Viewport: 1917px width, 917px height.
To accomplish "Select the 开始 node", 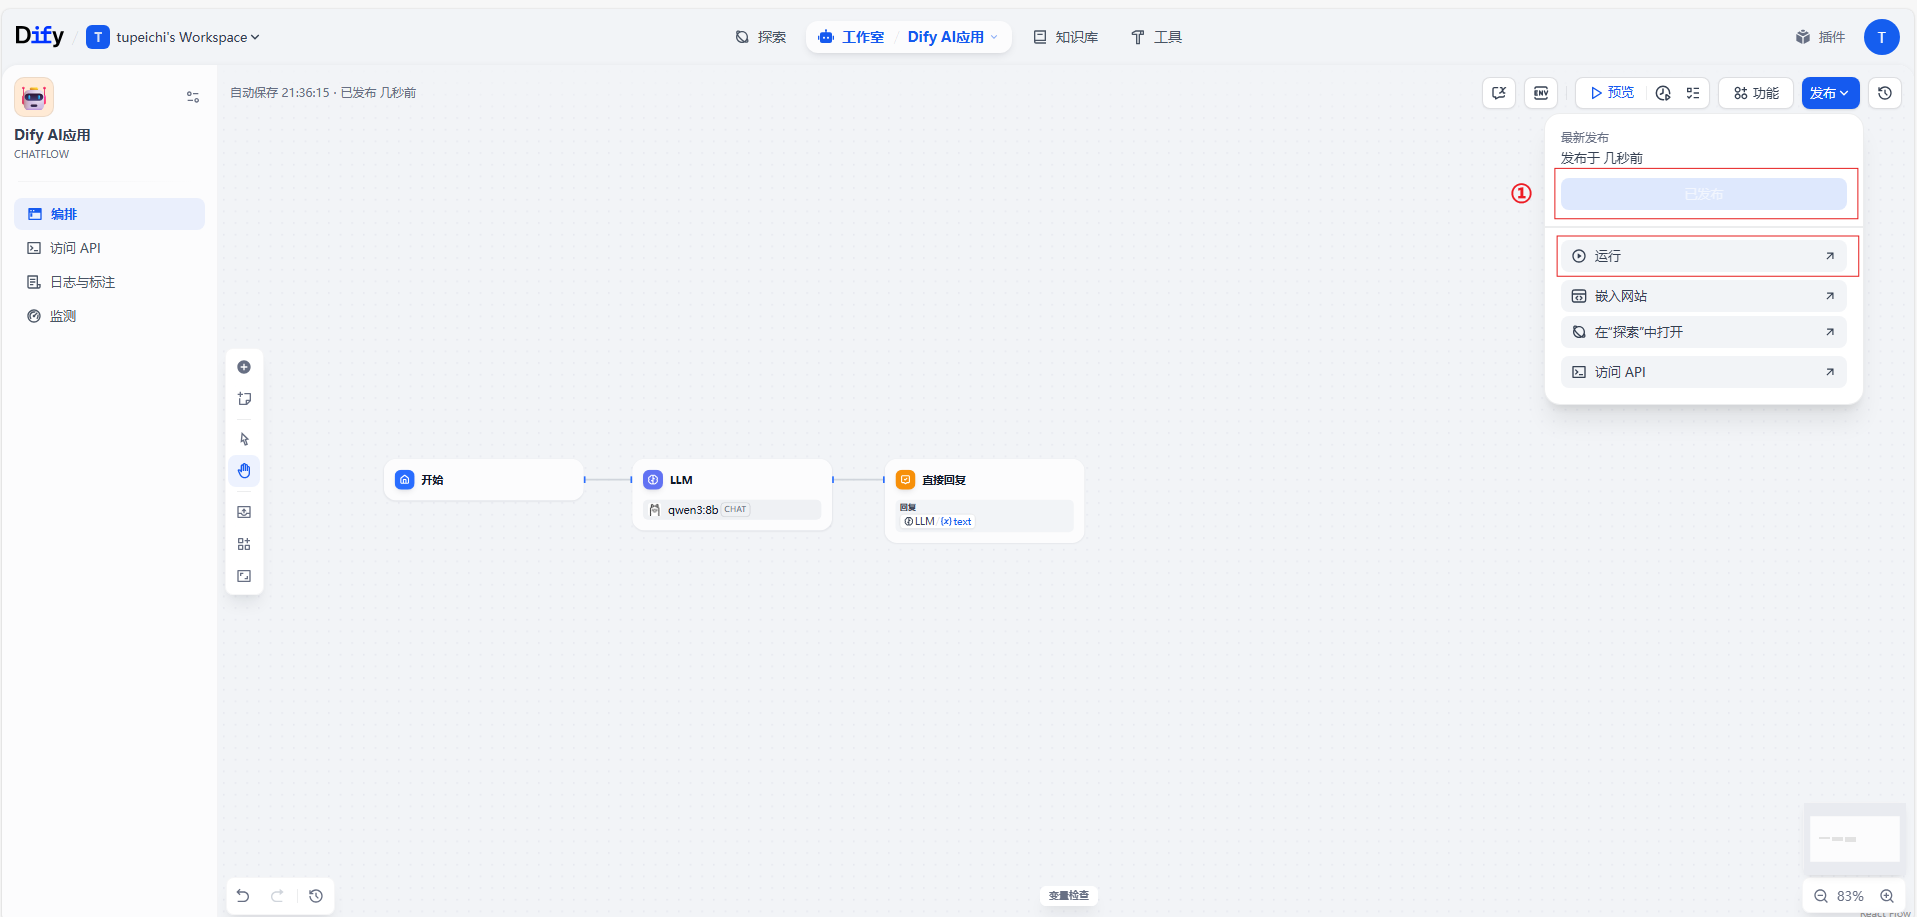I will click(484, 480).
